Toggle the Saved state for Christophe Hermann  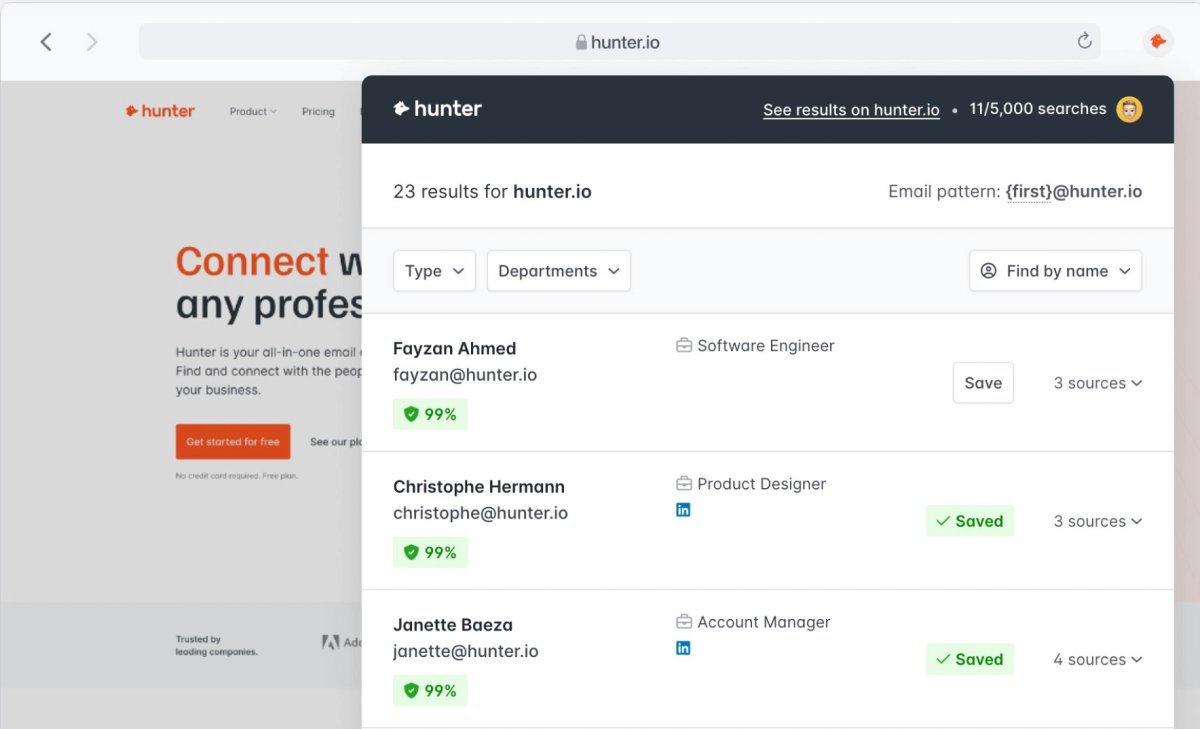(x=970, y=521)
